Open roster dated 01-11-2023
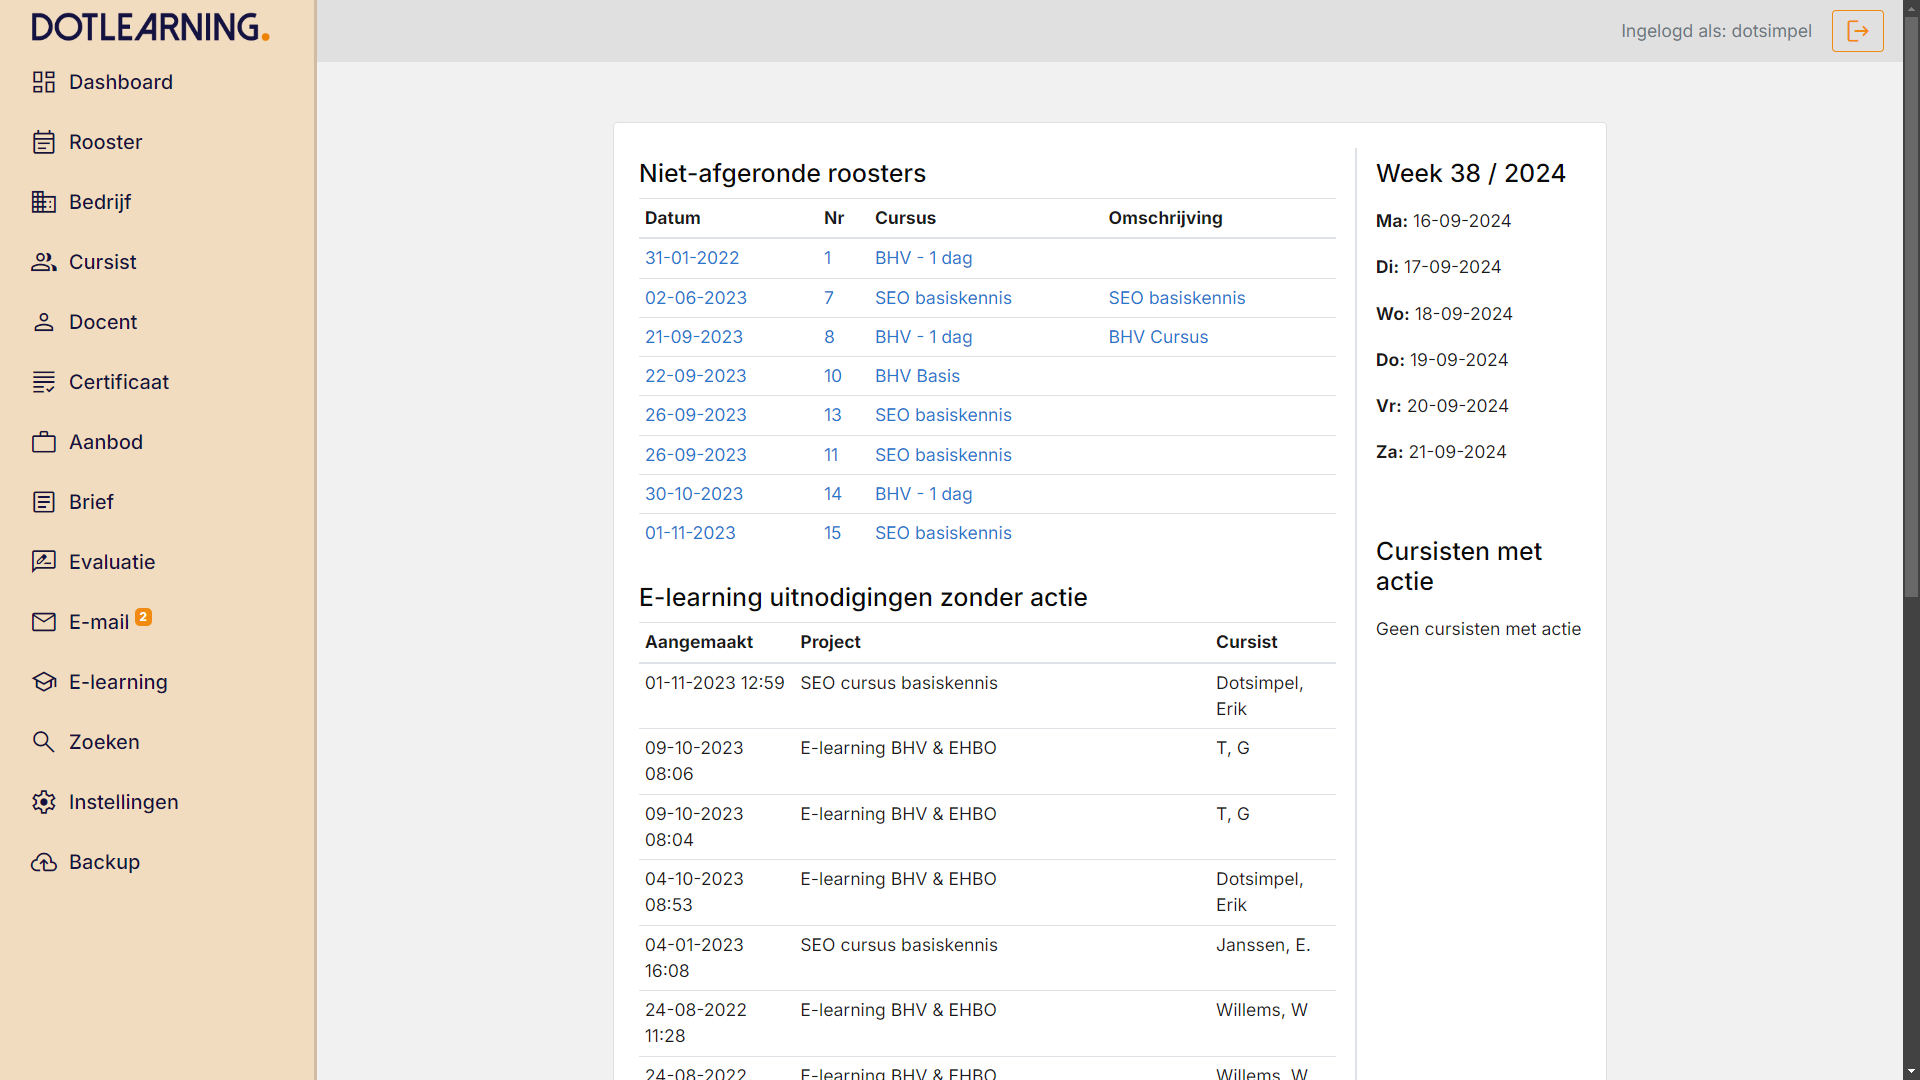 [690, 533]
